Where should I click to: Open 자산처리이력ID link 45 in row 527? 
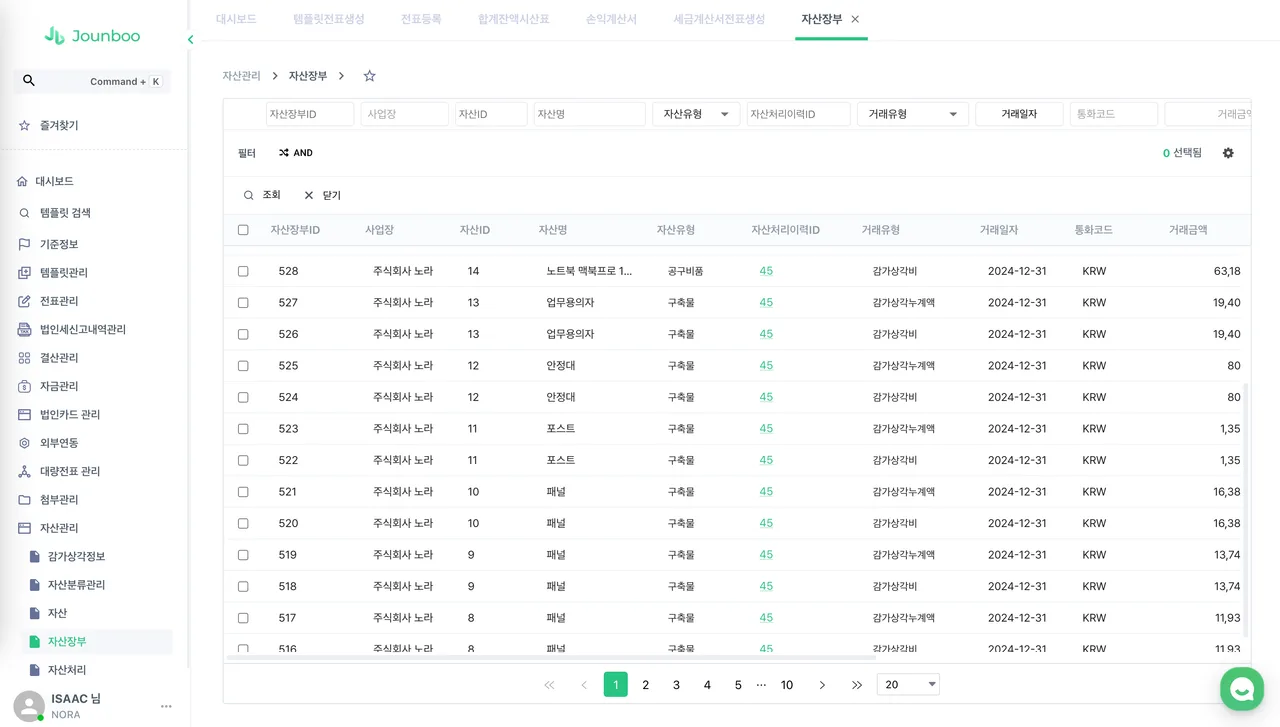click(x=766, y=303)
